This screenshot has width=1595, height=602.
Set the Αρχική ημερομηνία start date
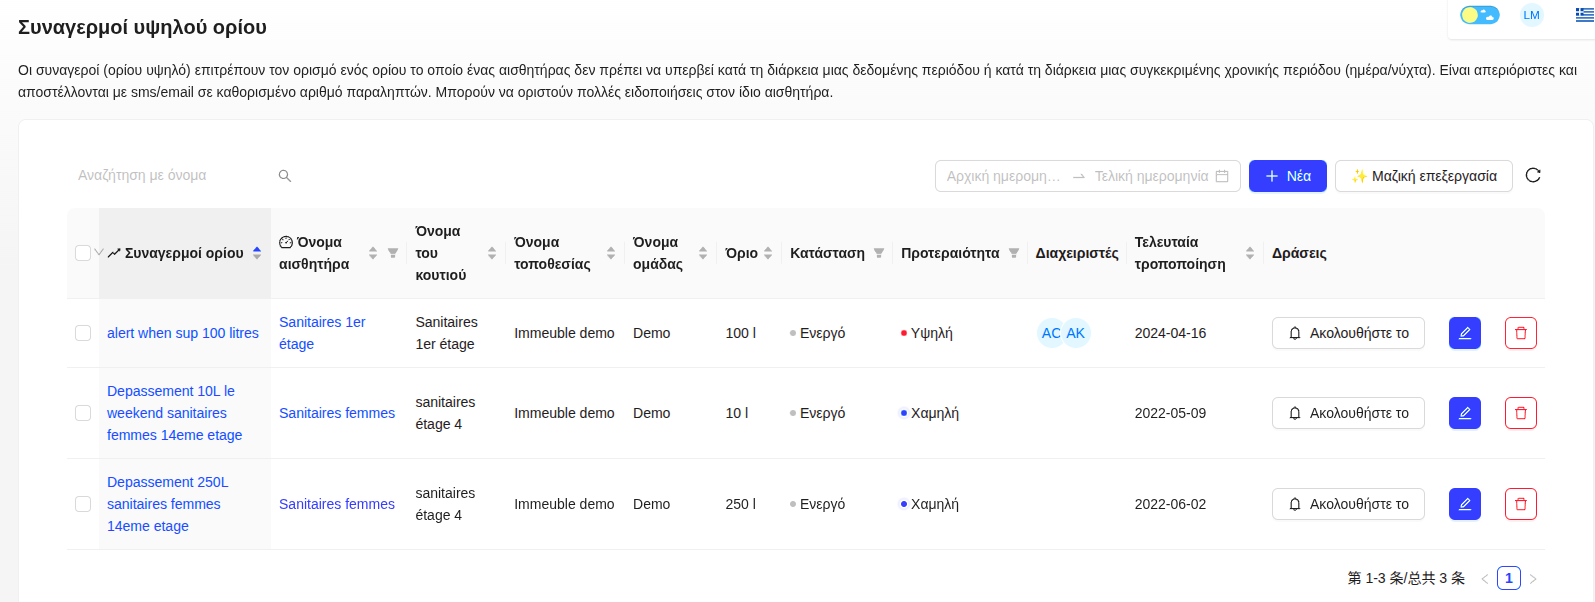pyautogui.click(x=1004, y=176)
